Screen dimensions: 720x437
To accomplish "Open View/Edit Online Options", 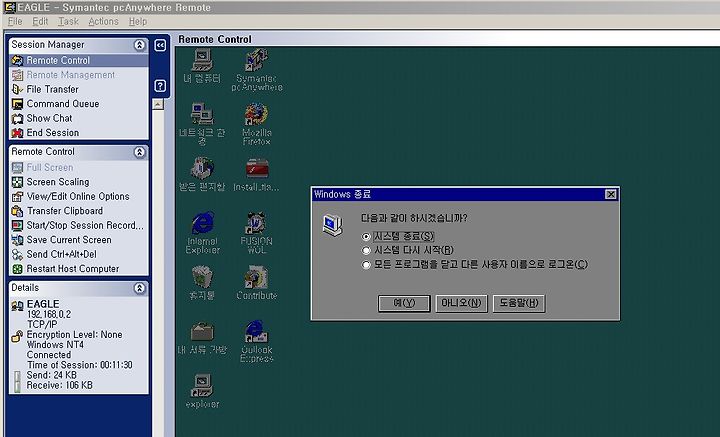I will pos(79,196).
